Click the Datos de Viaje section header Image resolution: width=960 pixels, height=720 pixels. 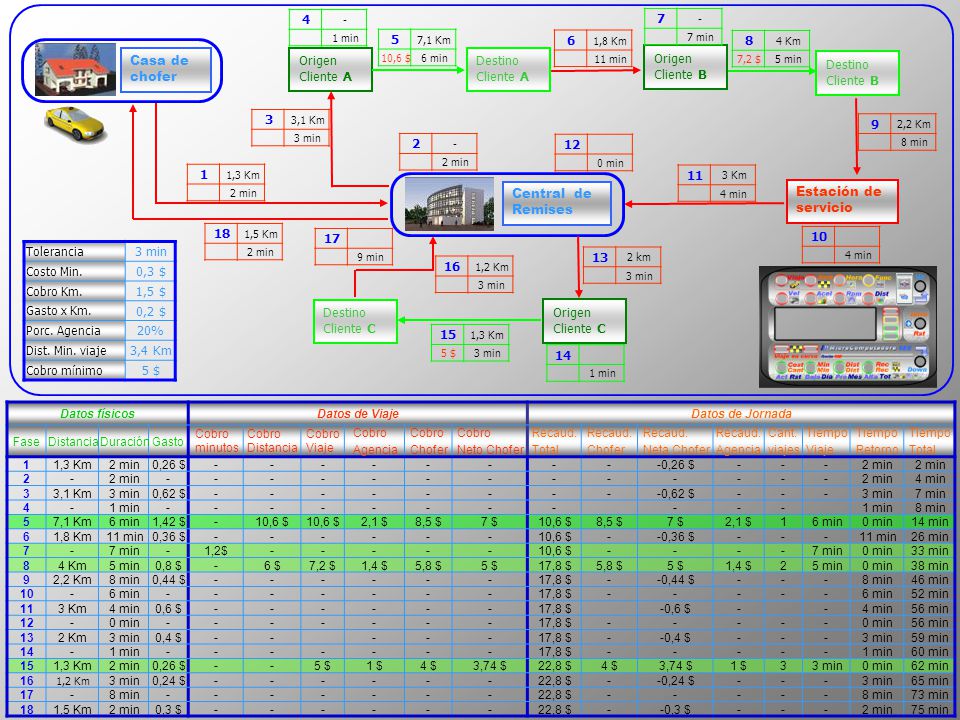[358, 414]
